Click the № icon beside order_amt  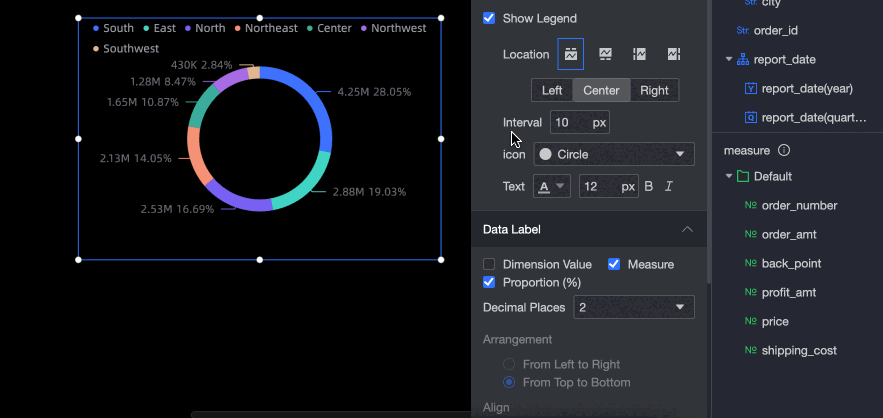(751, 234)
